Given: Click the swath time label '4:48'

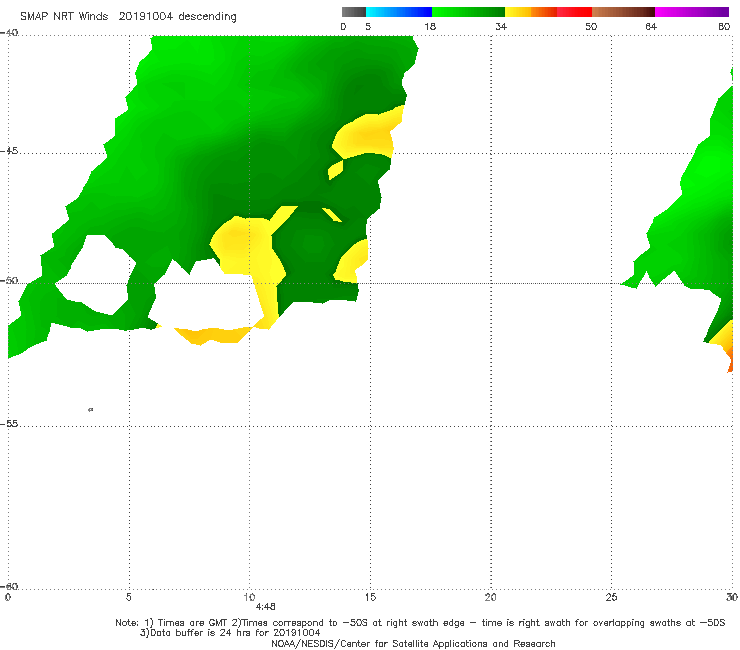Looking at the screenshot, I should (x=265, y=607).
